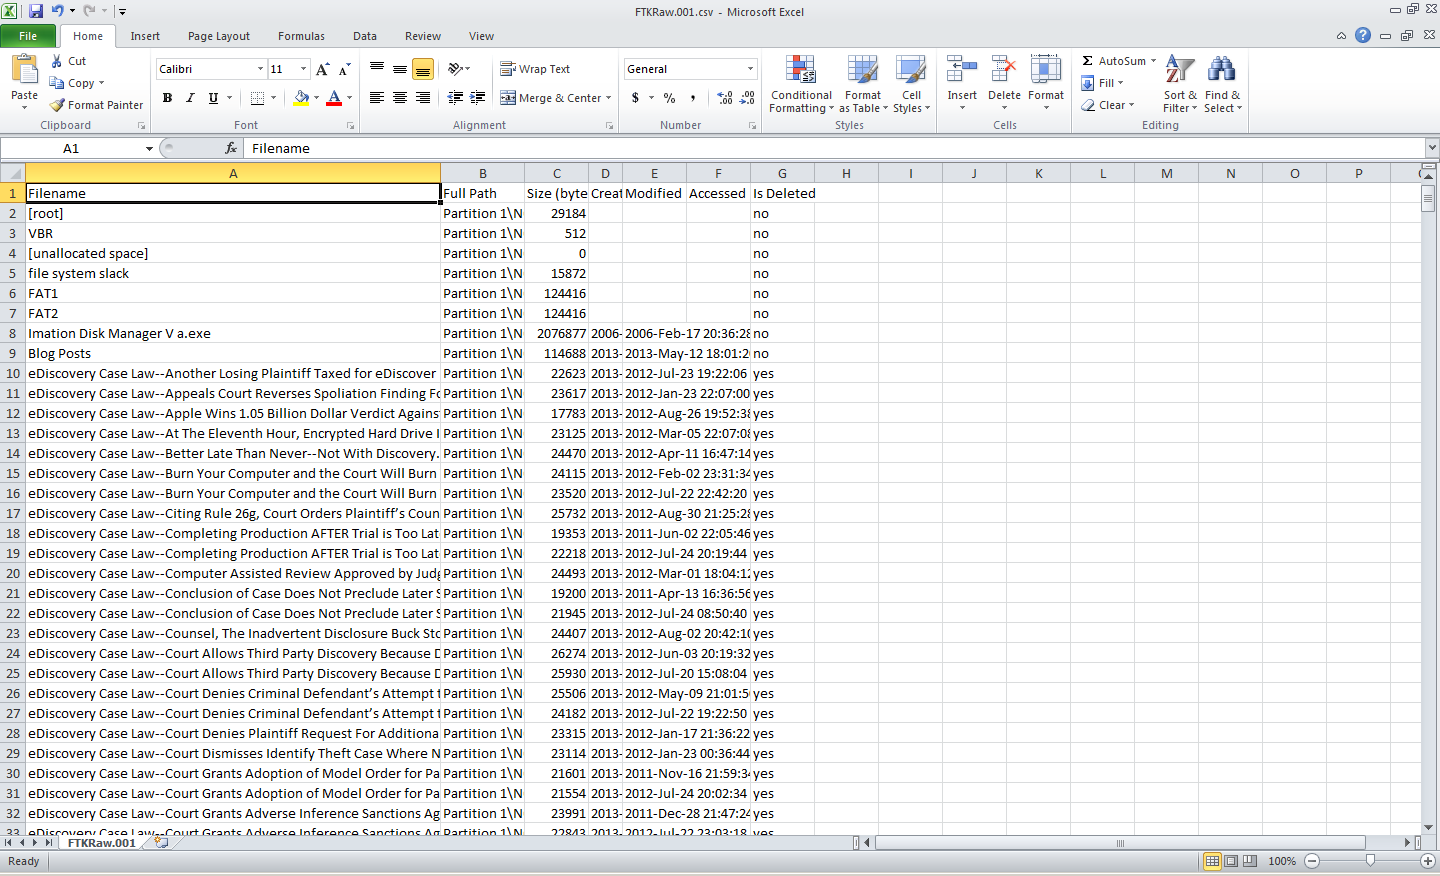Apply Top Align to the cell
This screenshot has height=876, width=1440.
[x=377, y=69]
